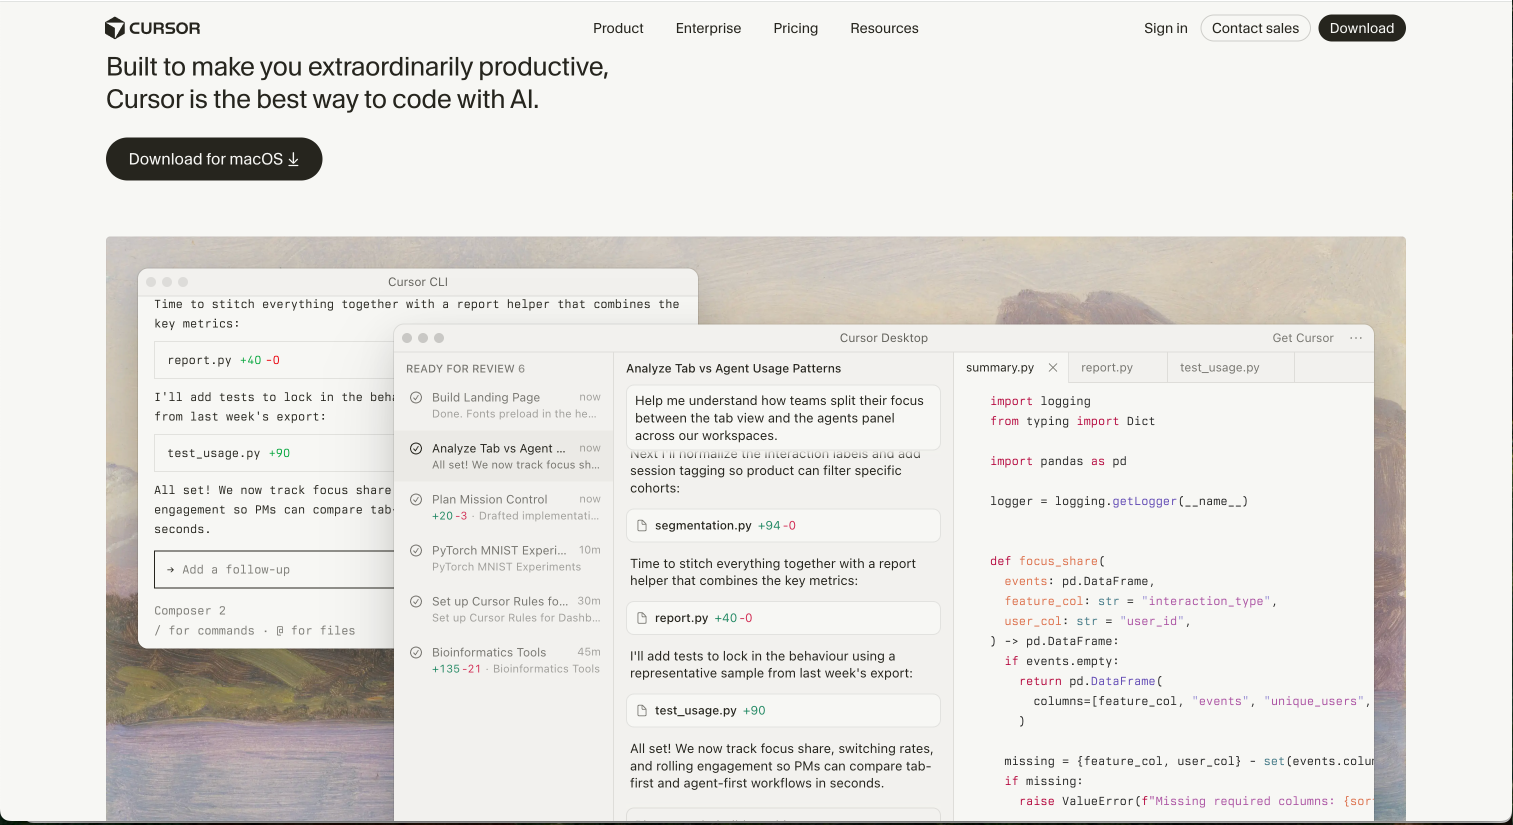This screenshot has height=825, width=1513.
Task: Open the Resources menu
Action: tap(884, 28)
